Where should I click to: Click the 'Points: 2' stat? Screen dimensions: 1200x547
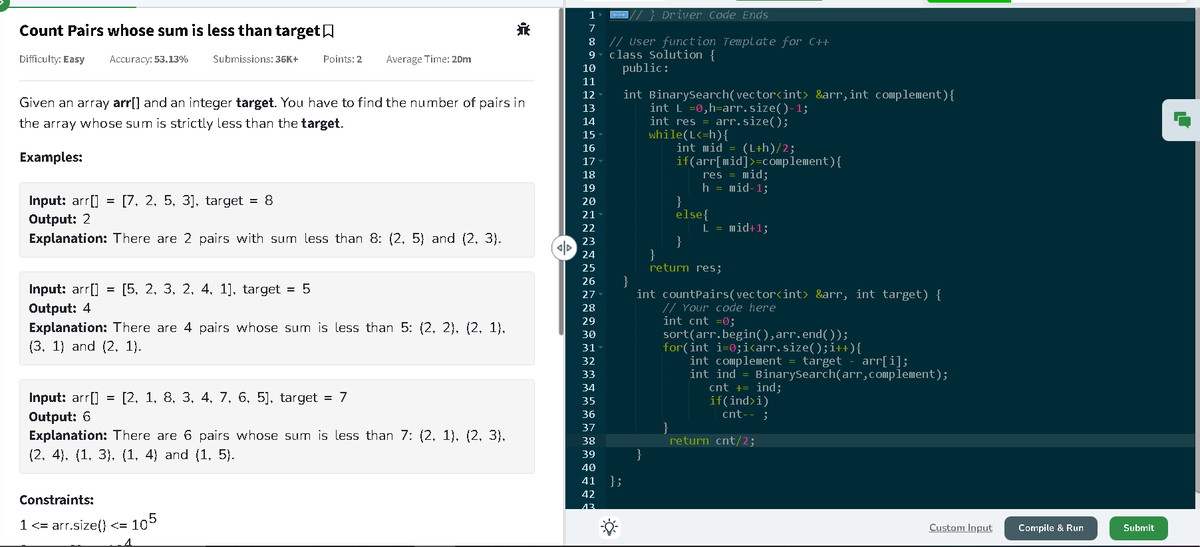point(342,59)
